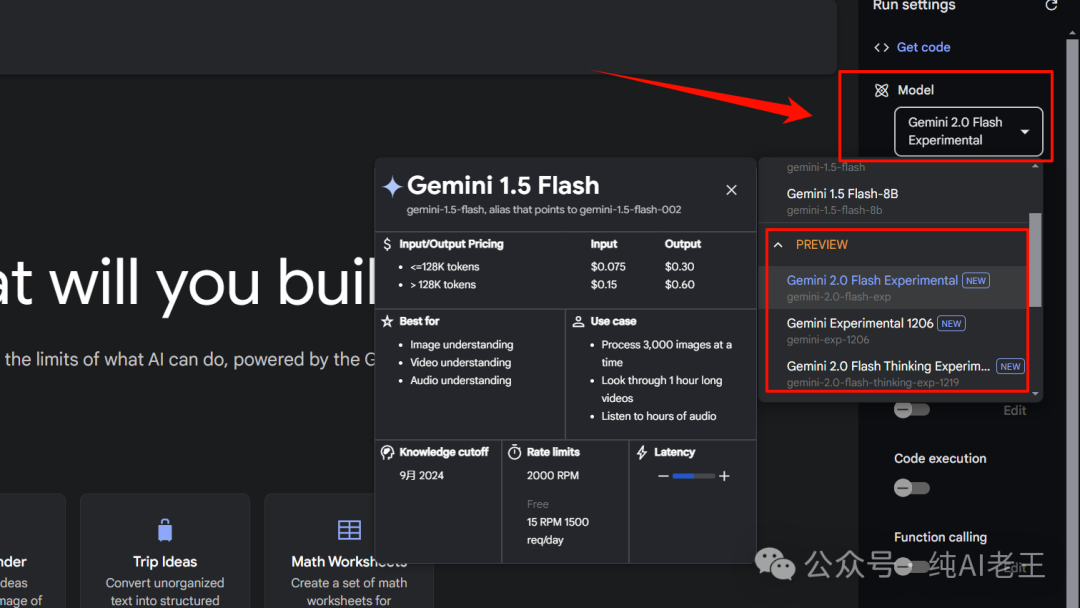1080x608 pixels.
Task: Select the gemini-1.5-flash list entry
Action: tap(826, 167)
